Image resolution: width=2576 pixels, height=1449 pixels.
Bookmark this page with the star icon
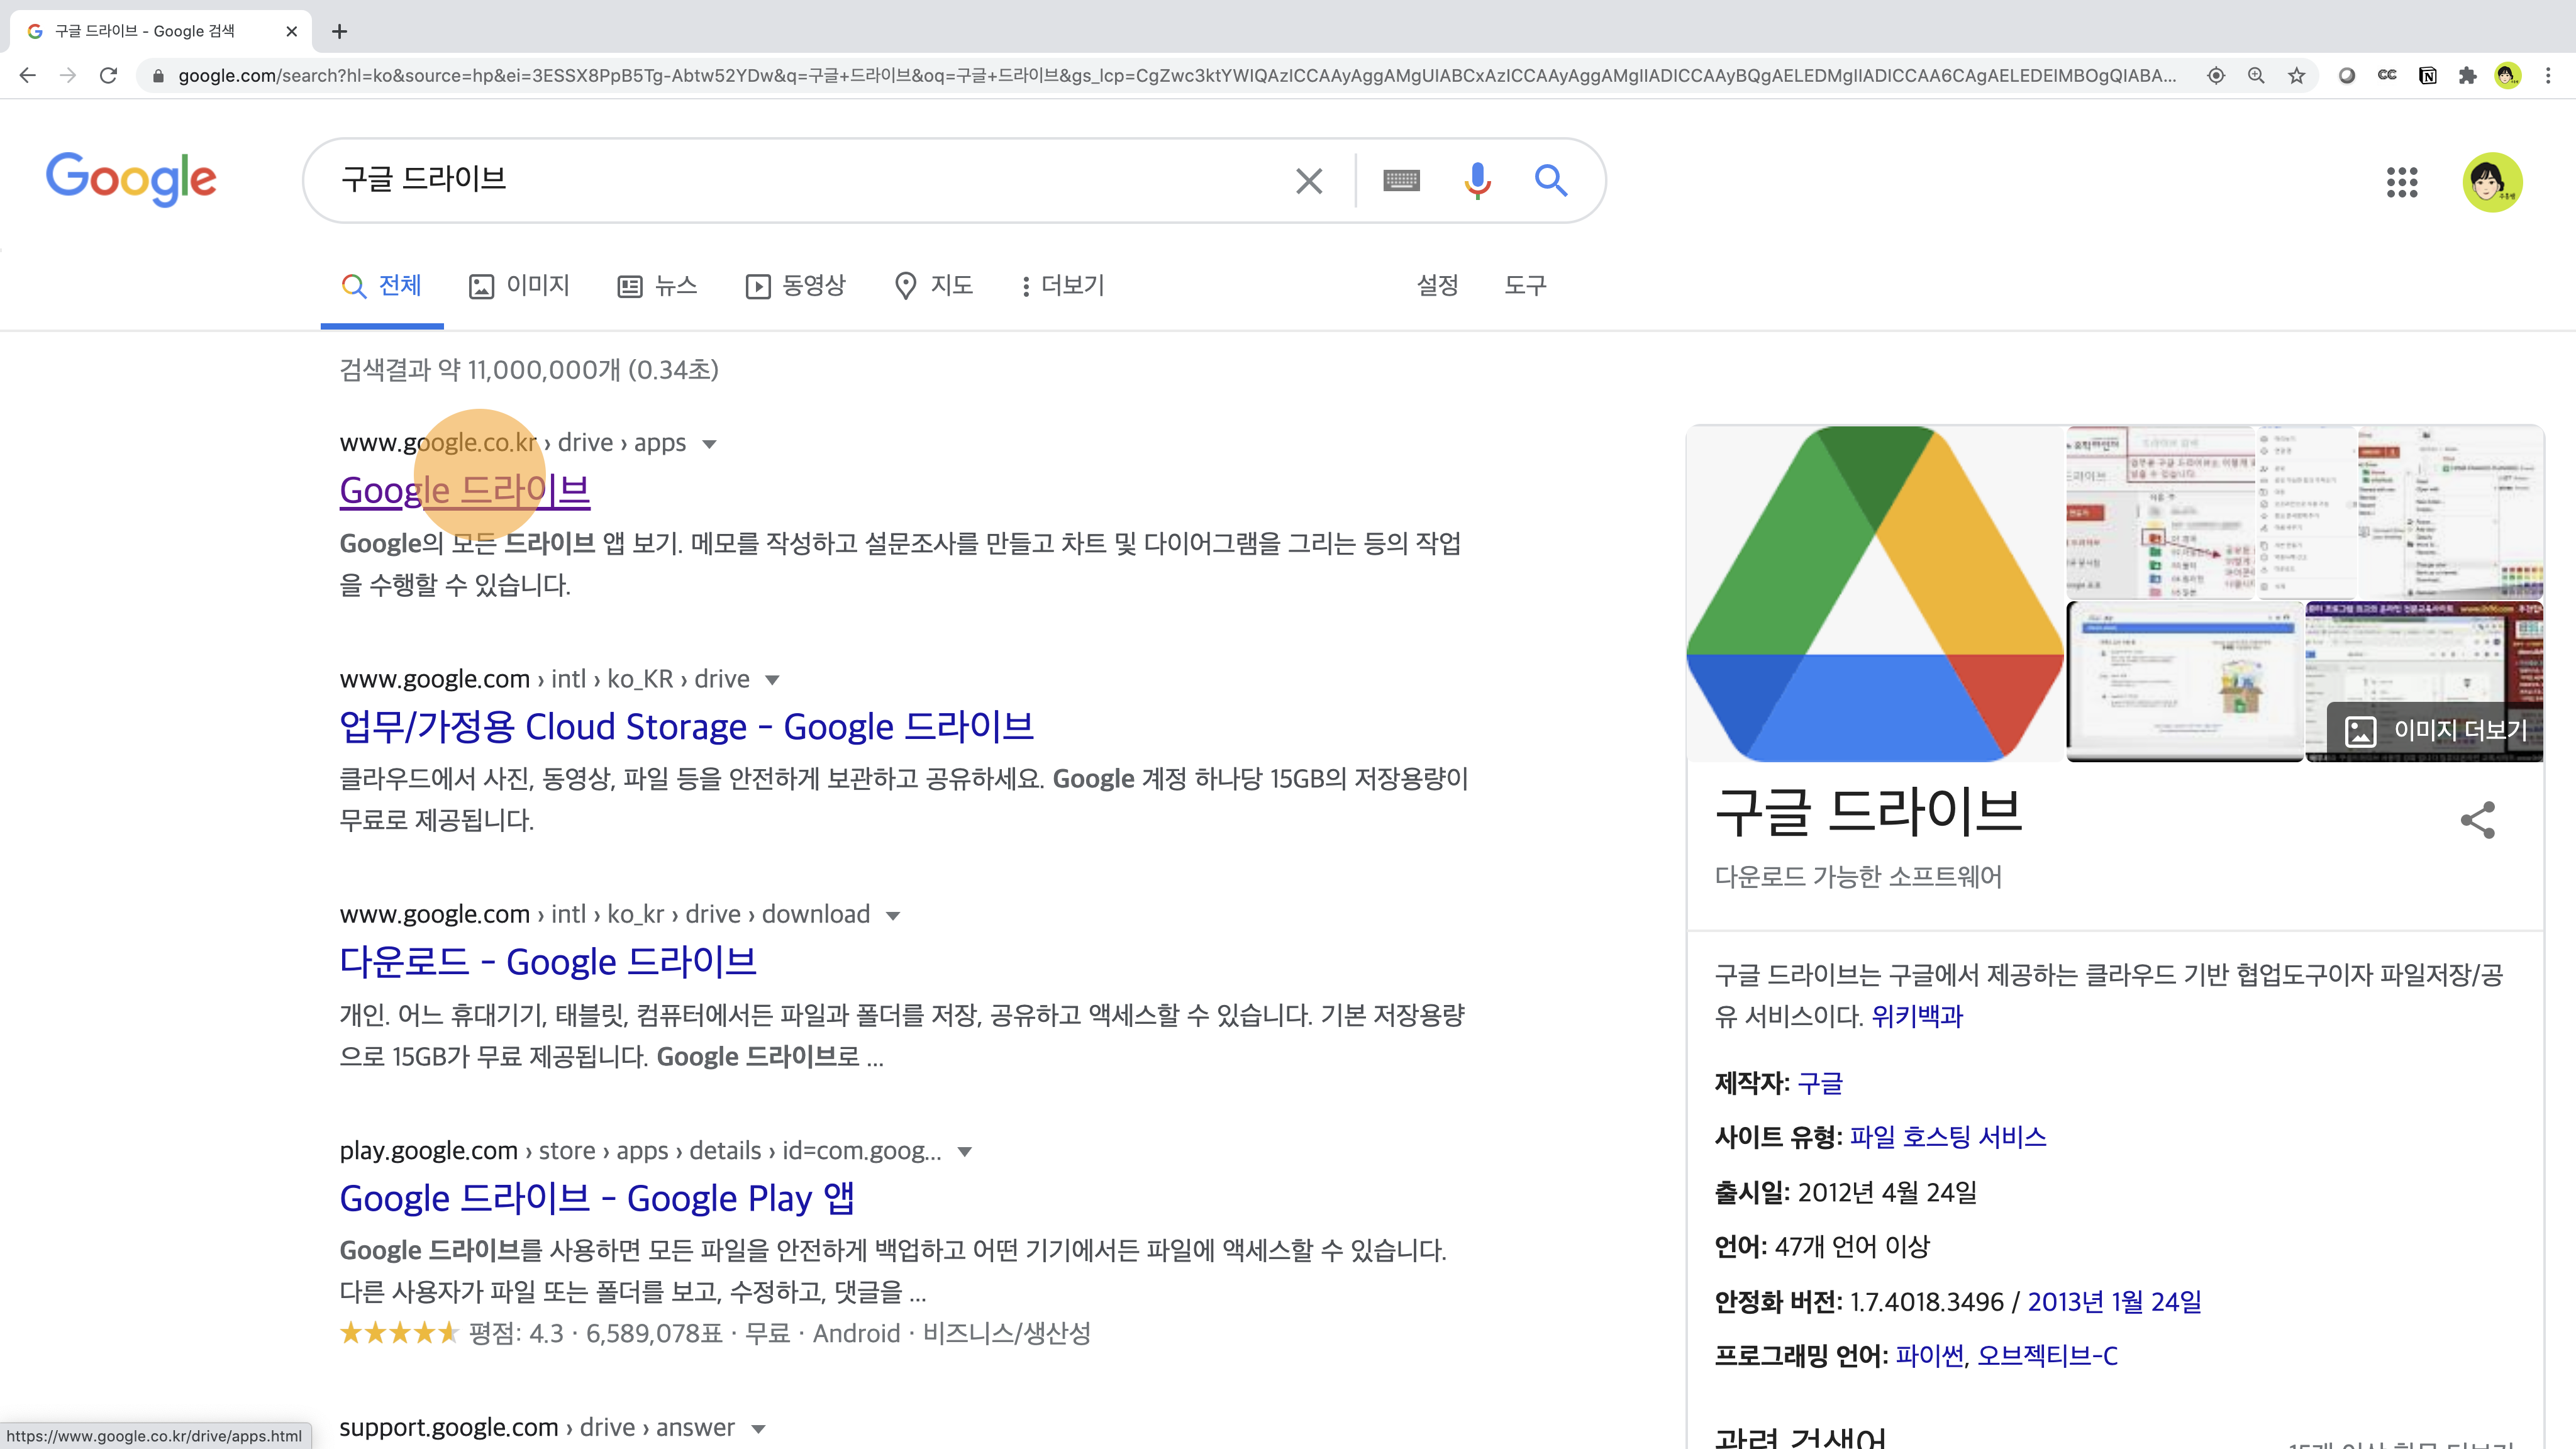pos(2297,76)
